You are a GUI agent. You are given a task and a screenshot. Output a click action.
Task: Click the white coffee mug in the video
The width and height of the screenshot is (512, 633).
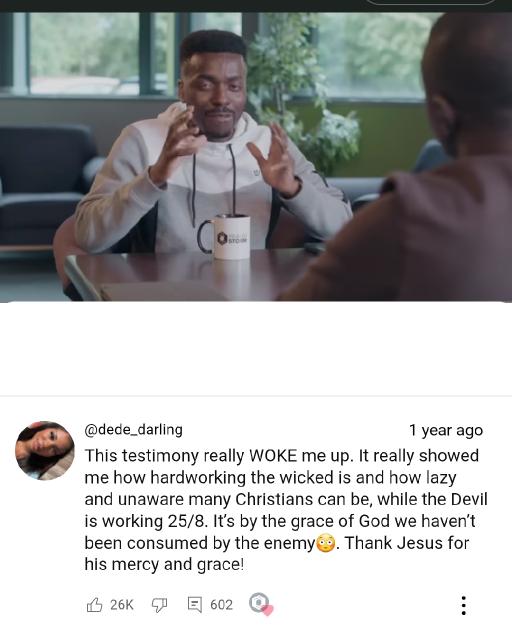point(224,237)
